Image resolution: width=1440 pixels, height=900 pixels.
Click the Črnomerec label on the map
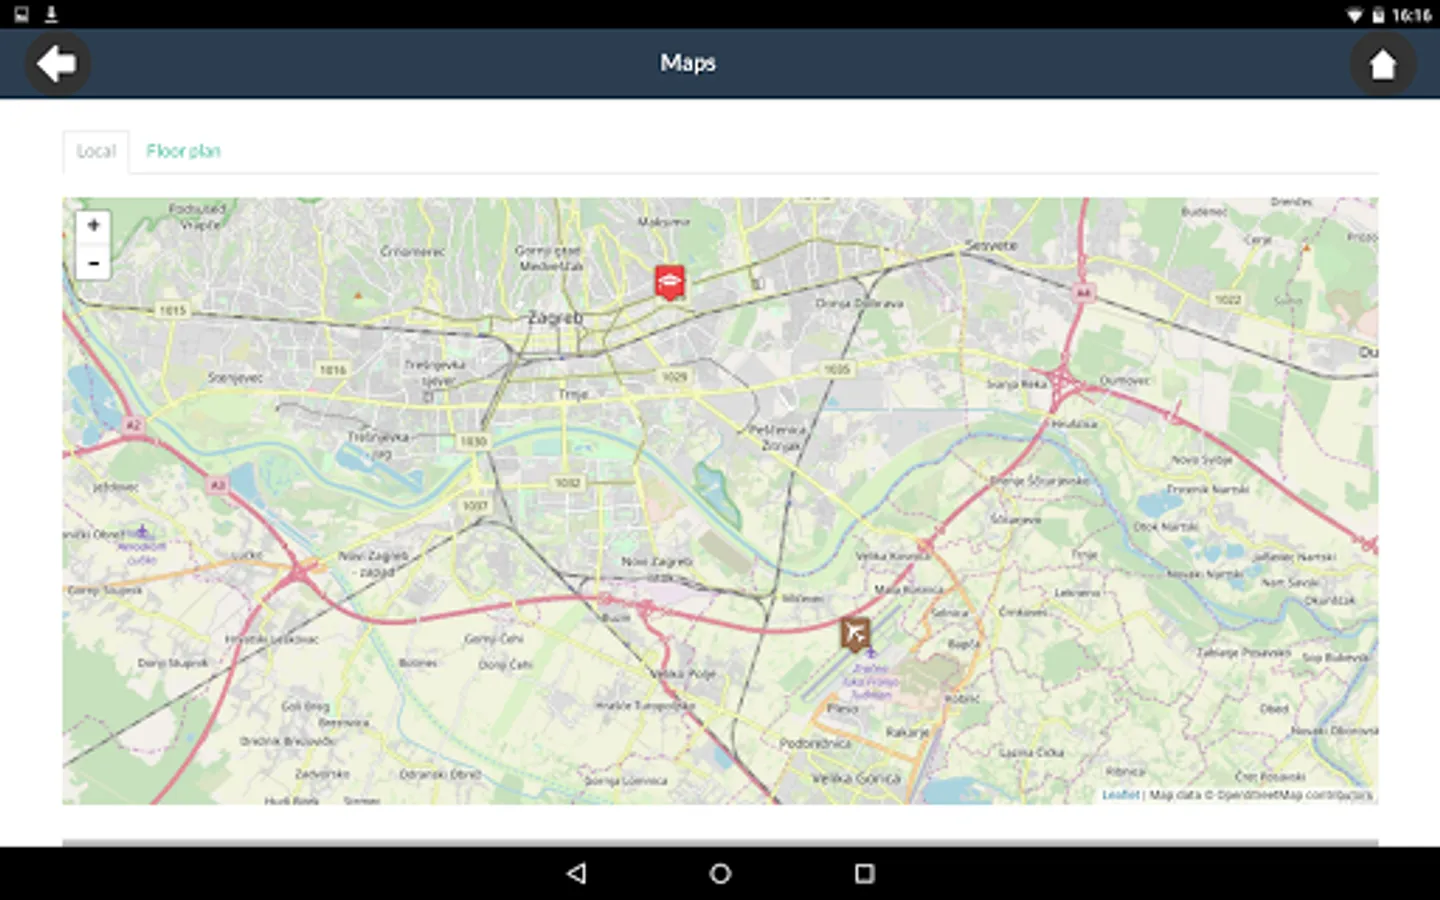click(x=413, y=251)
